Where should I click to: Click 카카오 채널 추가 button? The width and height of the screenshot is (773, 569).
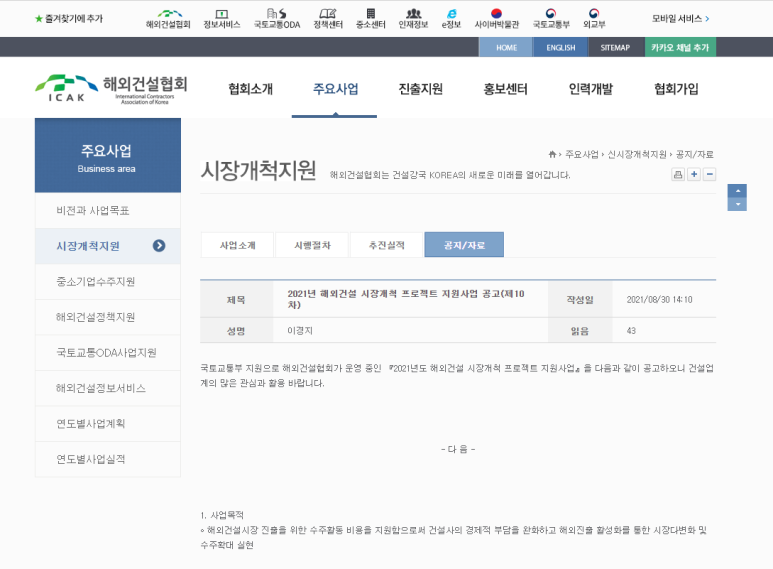click(x=680, y=47)
